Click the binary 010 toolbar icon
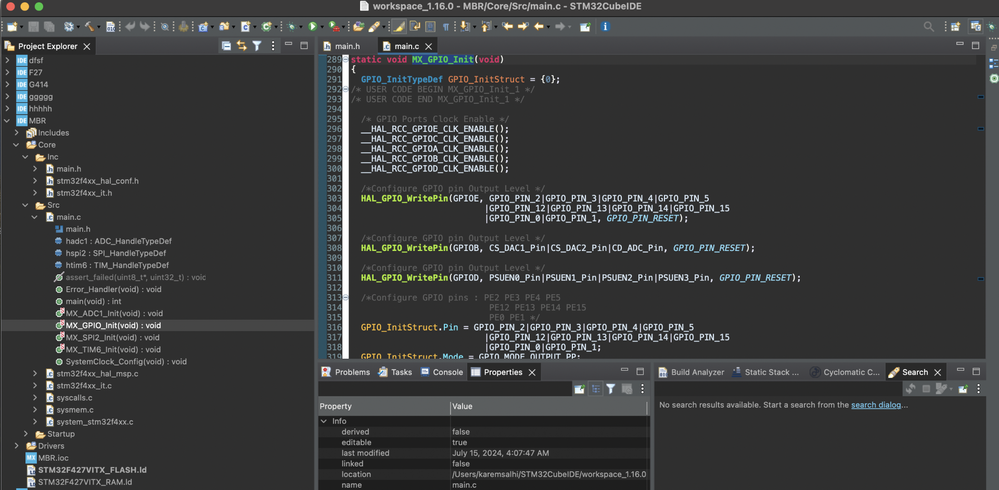The image size is (999, 490). (x=110, y=27)
